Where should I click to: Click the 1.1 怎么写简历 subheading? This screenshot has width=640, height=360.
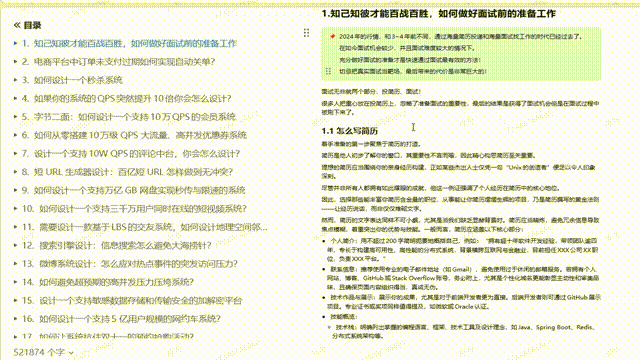click(x=350, y=131)
